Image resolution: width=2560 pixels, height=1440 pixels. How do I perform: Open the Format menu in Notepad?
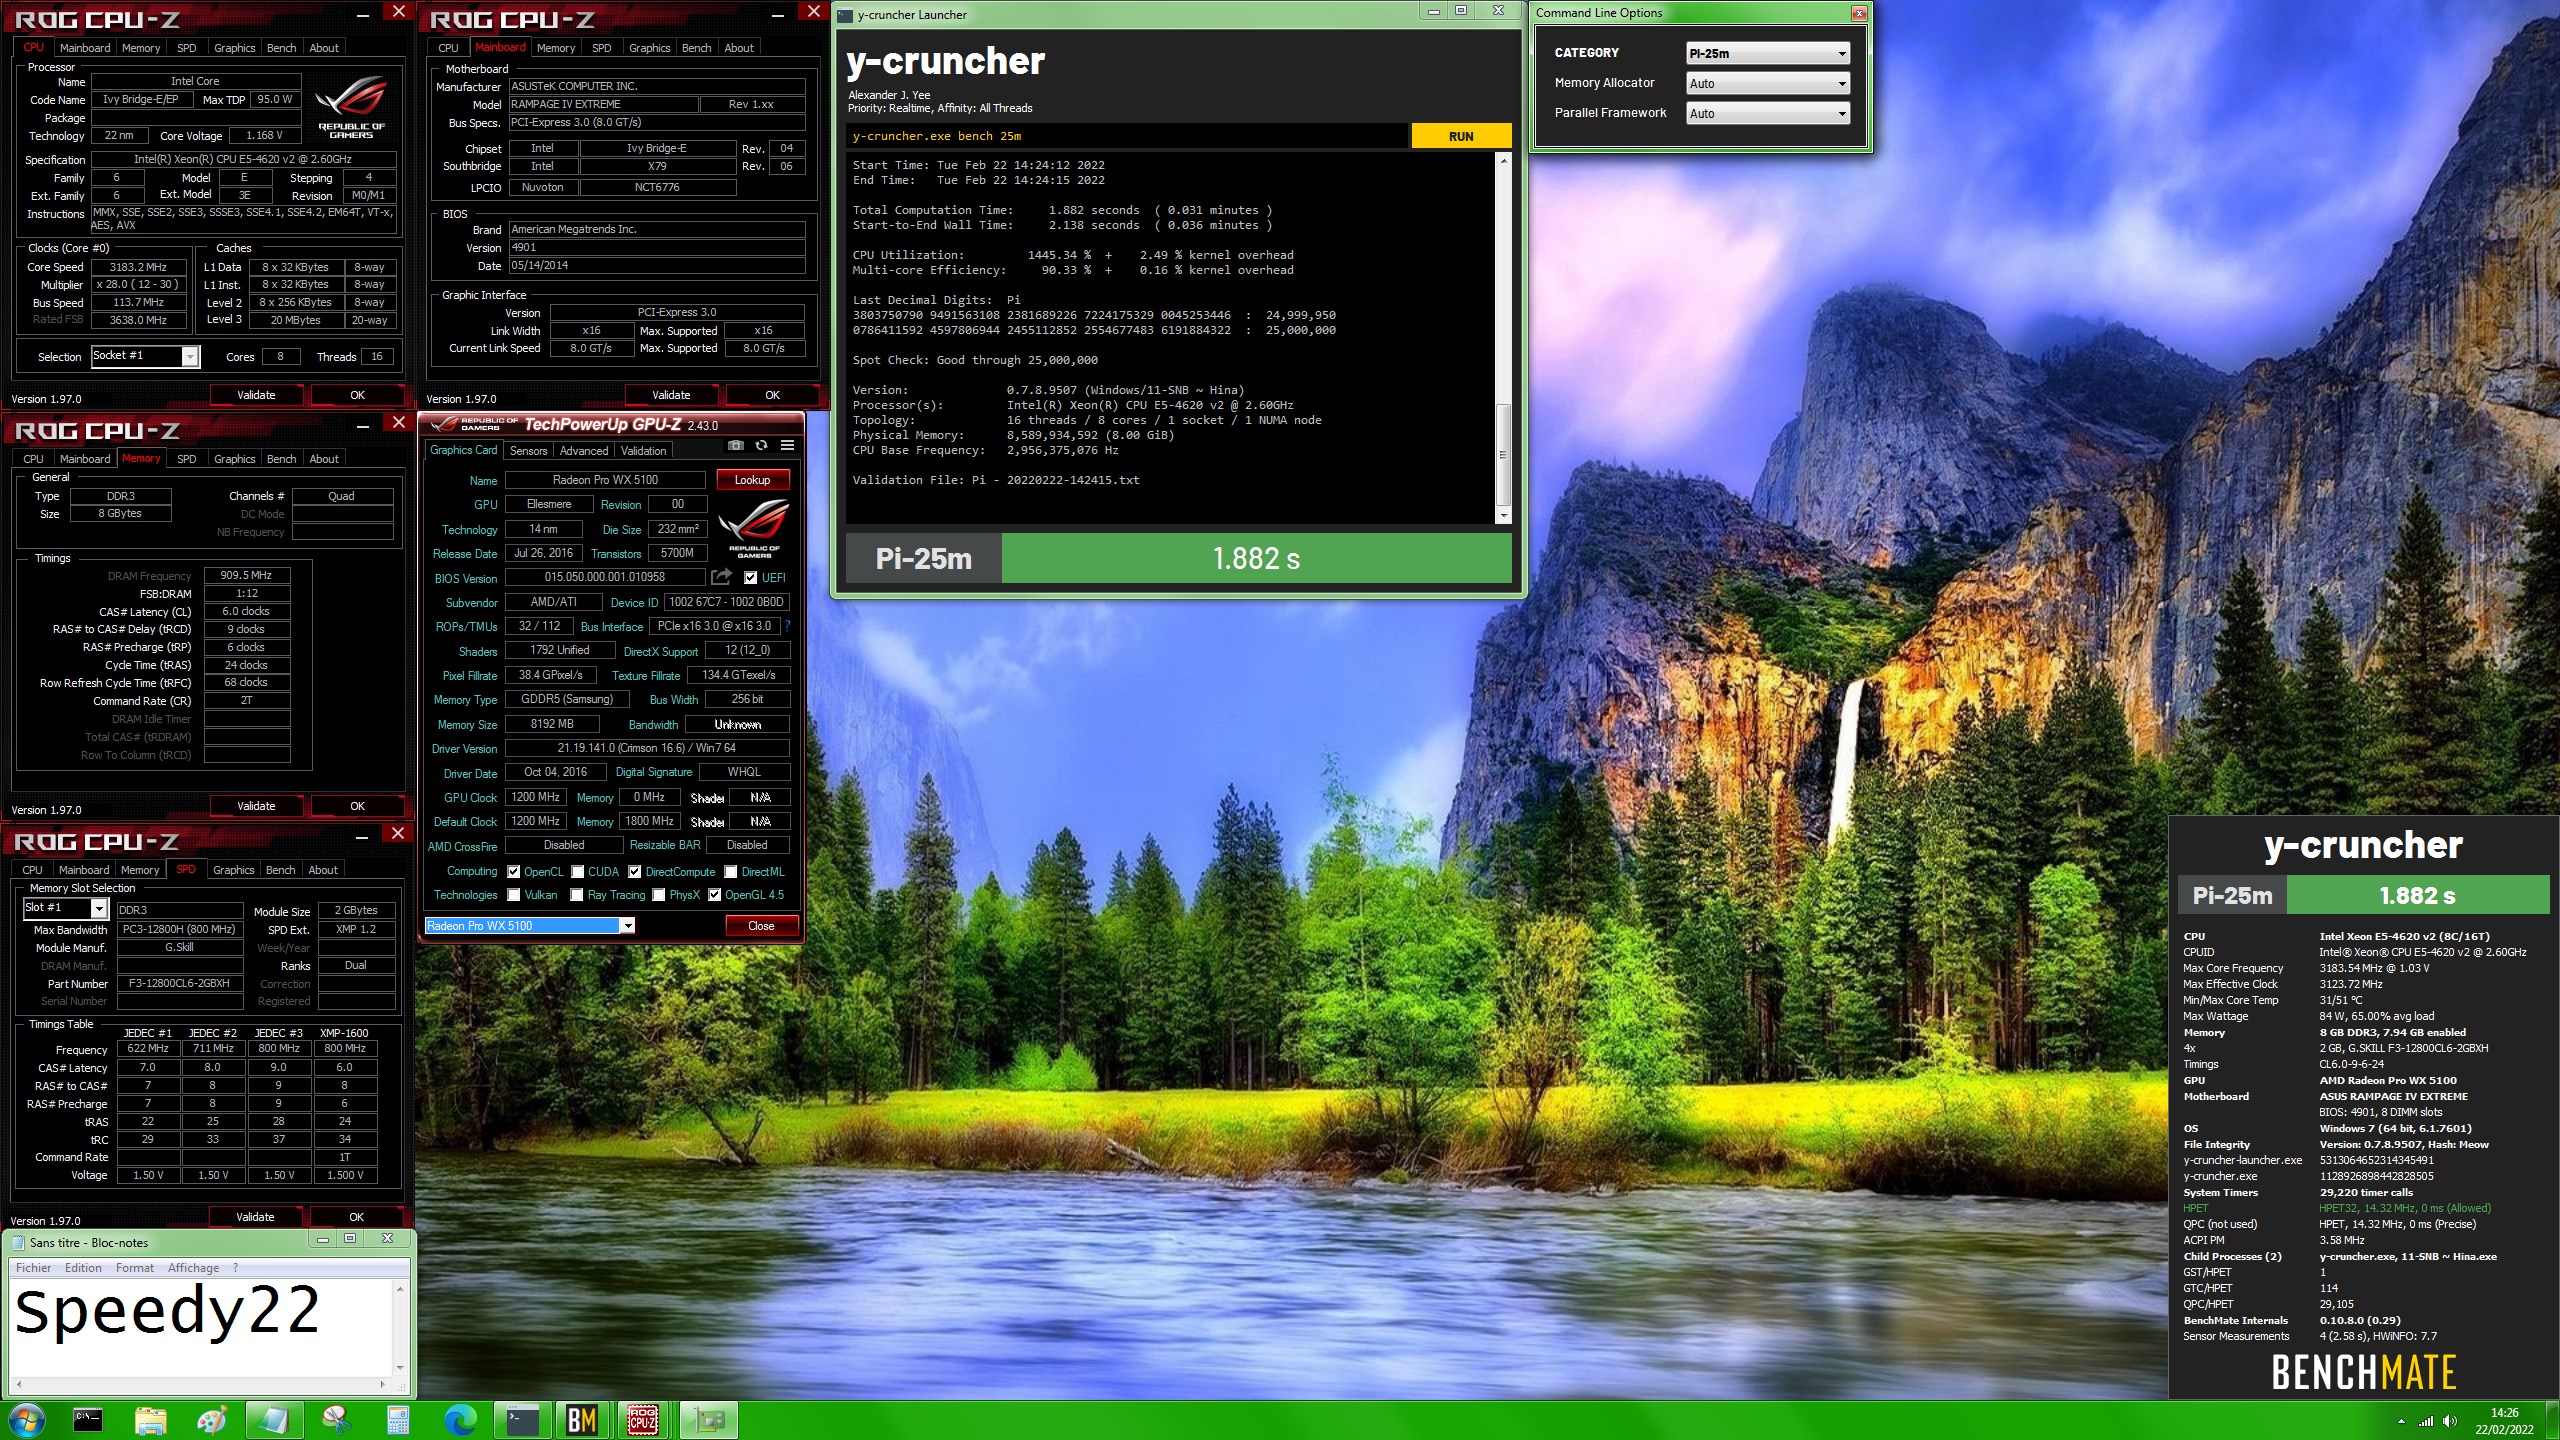[x=134, y=1267]
